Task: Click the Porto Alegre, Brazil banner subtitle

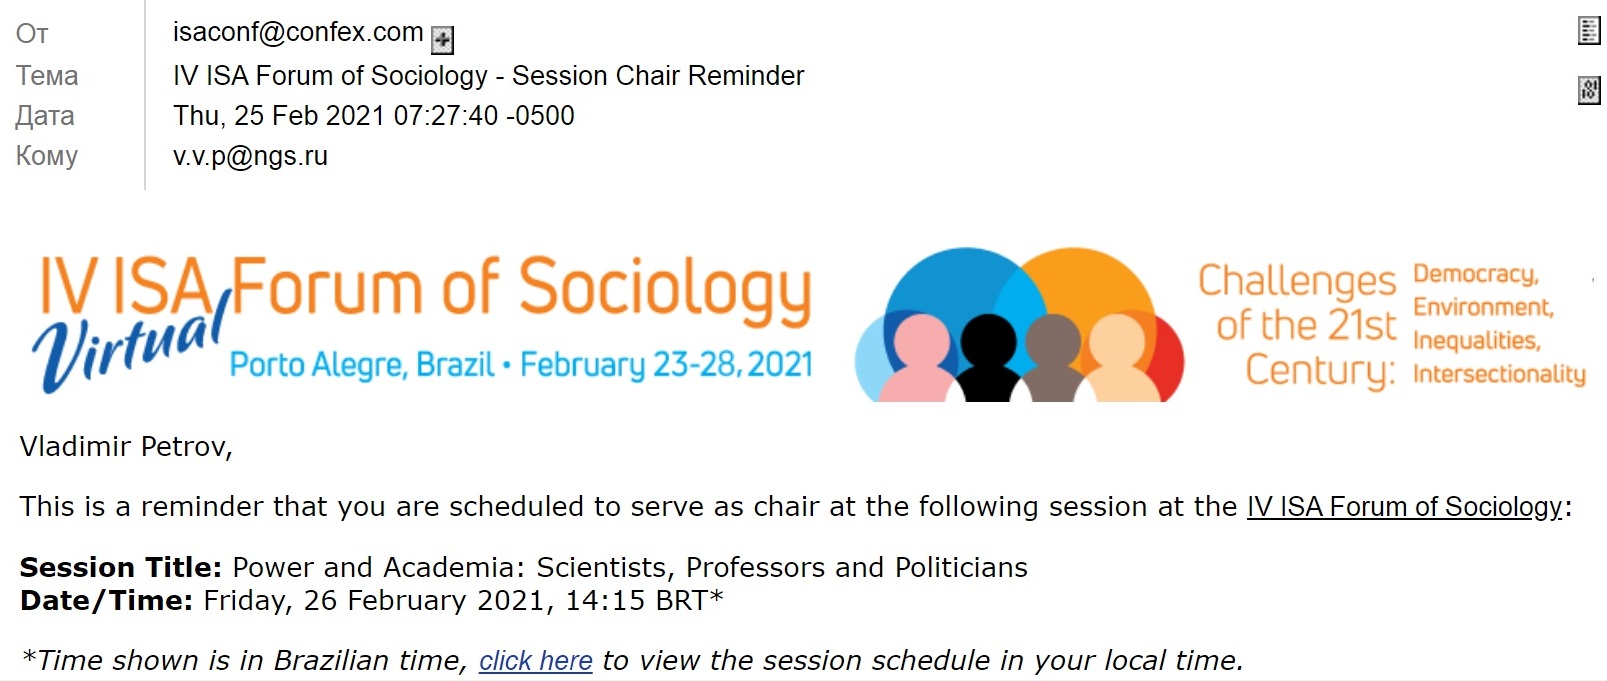Action: [x=362, y=365]
